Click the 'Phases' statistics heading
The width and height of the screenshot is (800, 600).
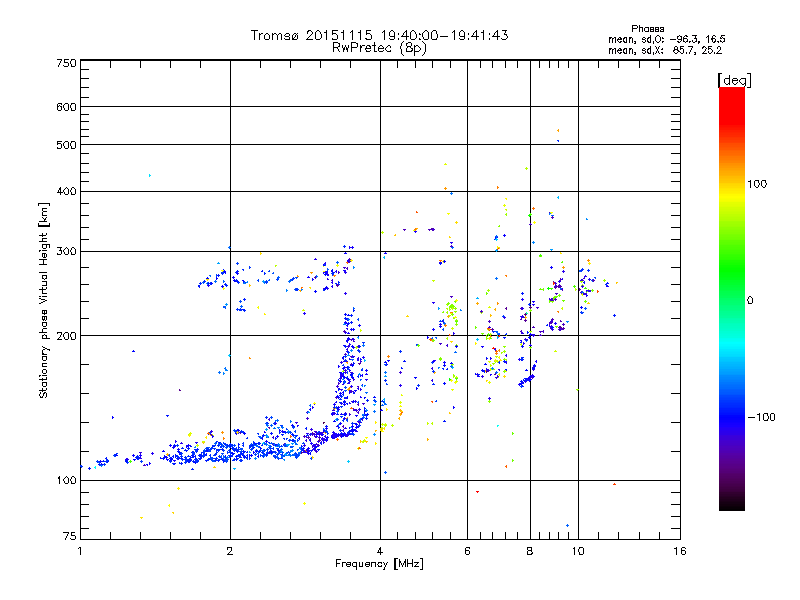647,29
